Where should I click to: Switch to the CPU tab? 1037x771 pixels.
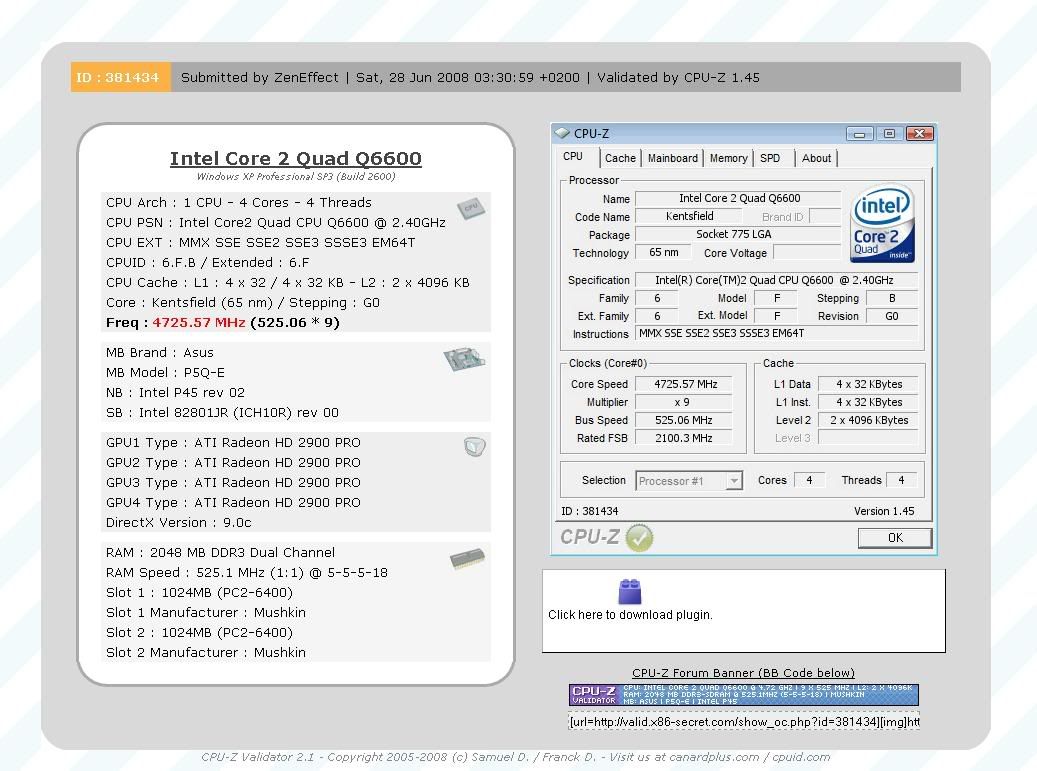[x=573, y=157]
